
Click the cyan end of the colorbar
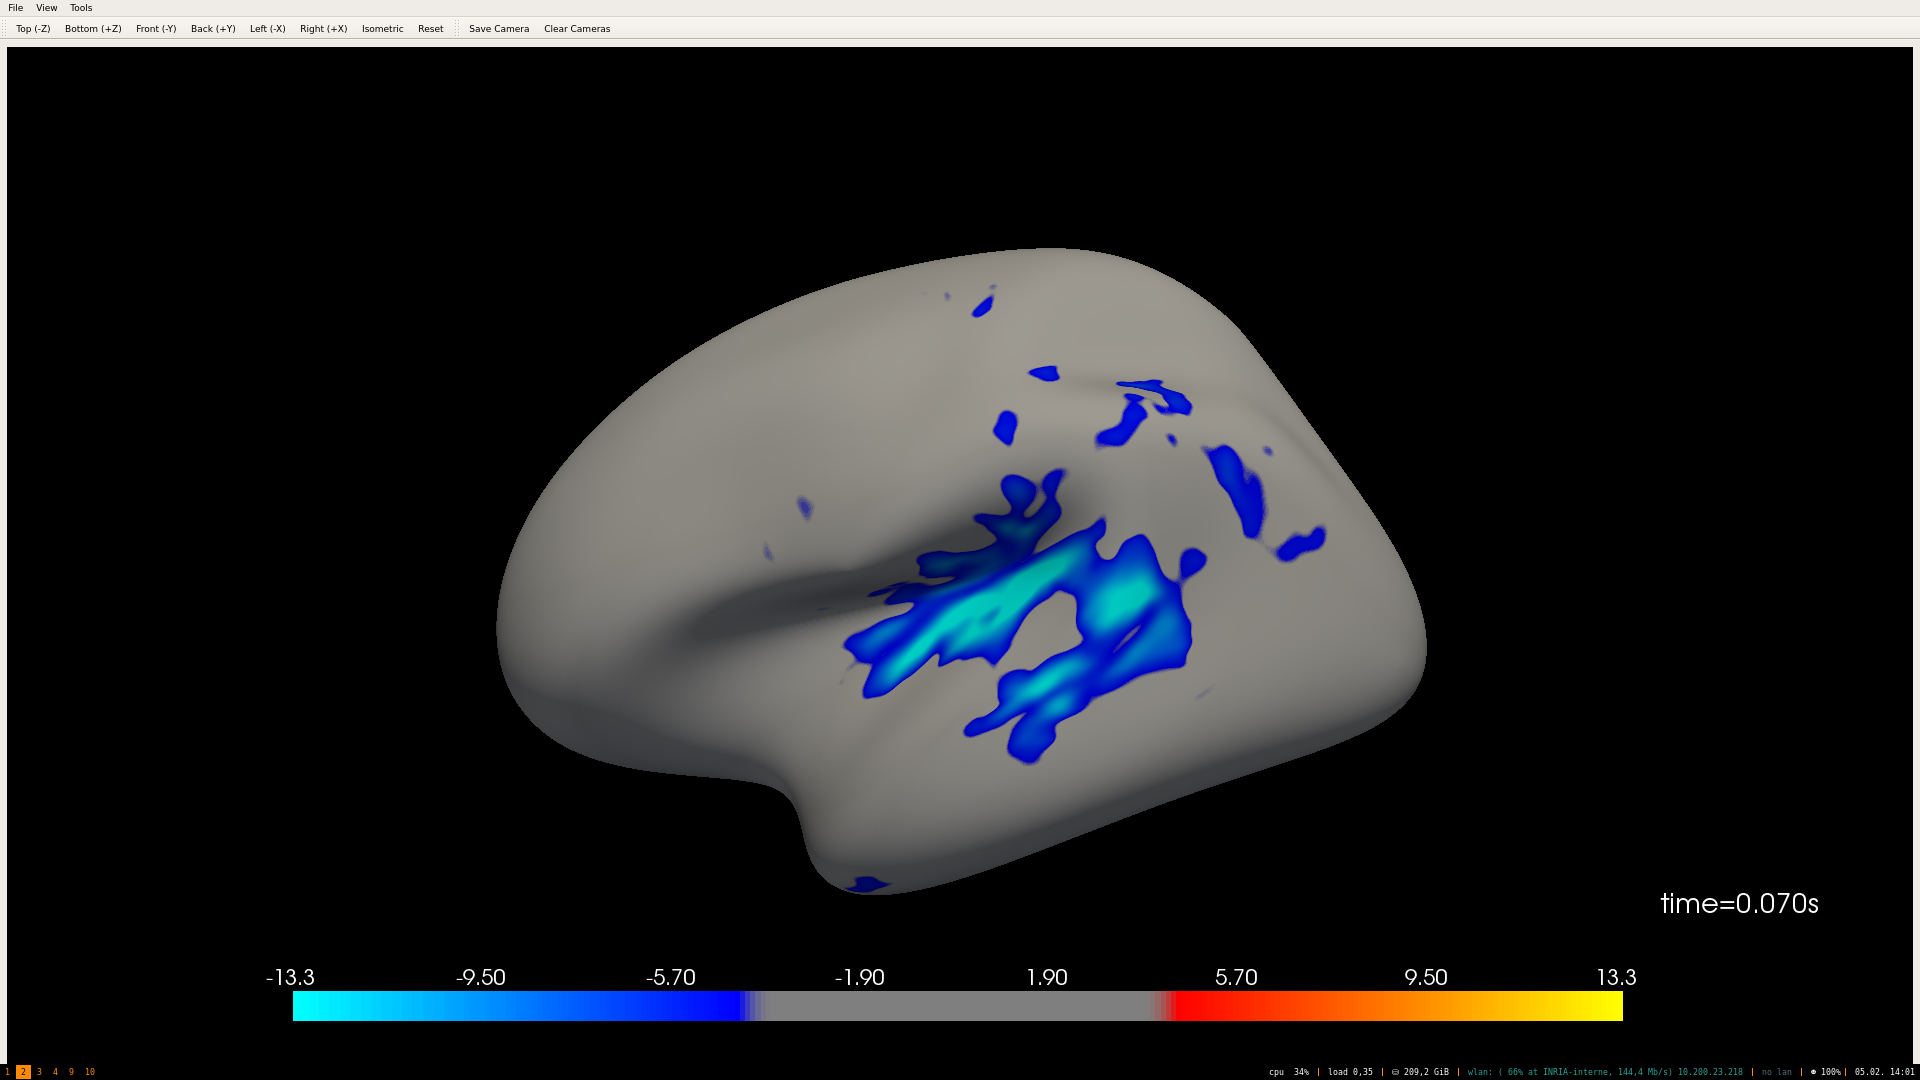[x=302, y=1006]
